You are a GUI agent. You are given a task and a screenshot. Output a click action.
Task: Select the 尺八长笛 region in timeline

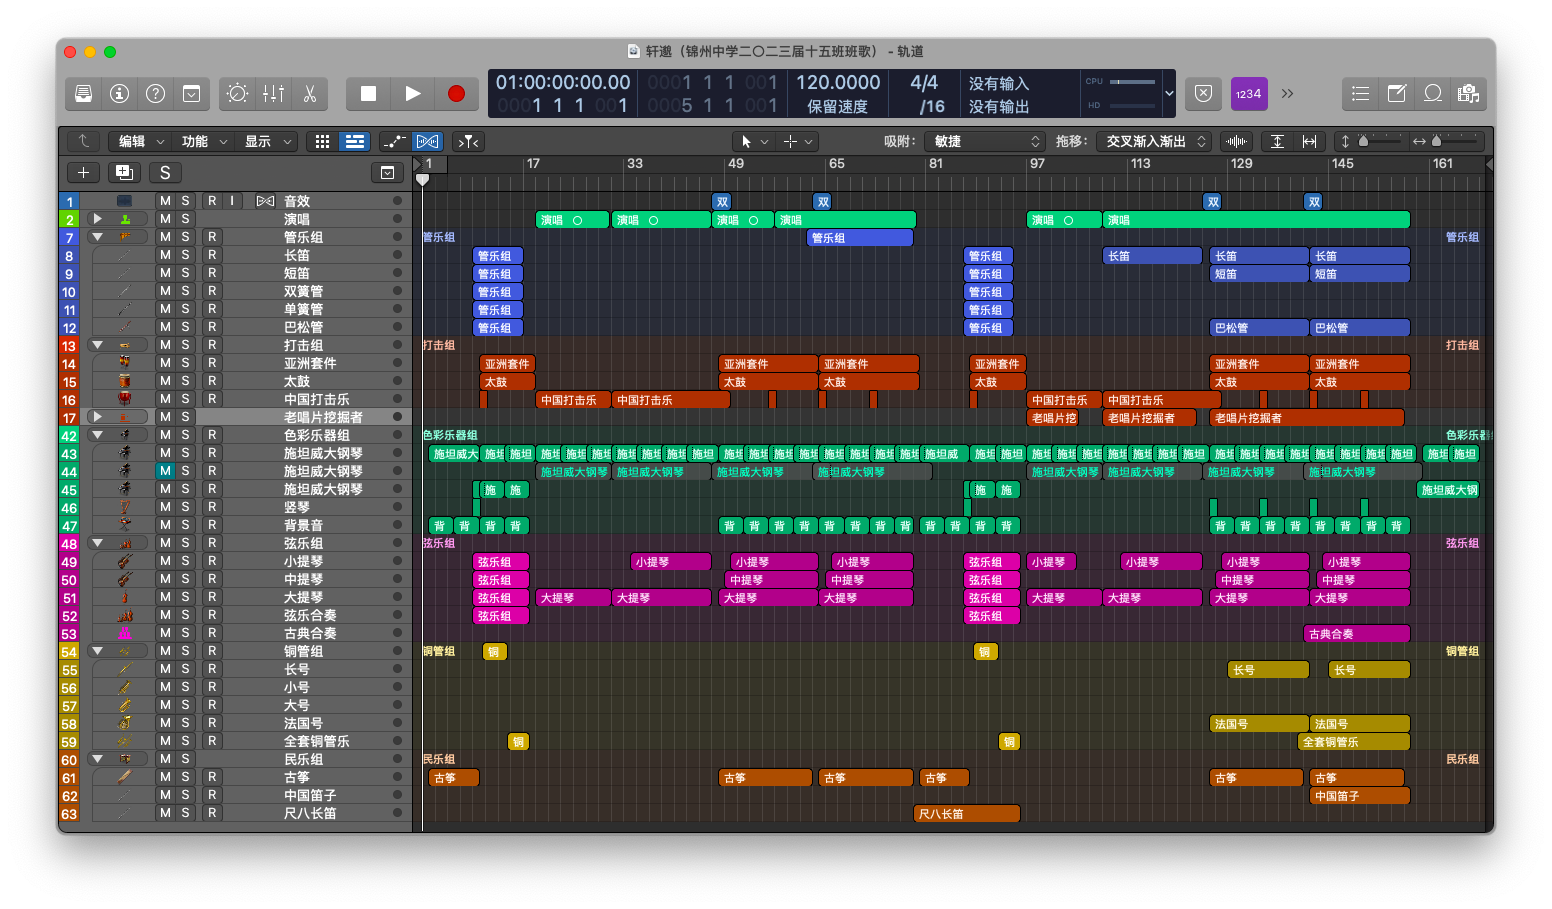coord(966,814)
